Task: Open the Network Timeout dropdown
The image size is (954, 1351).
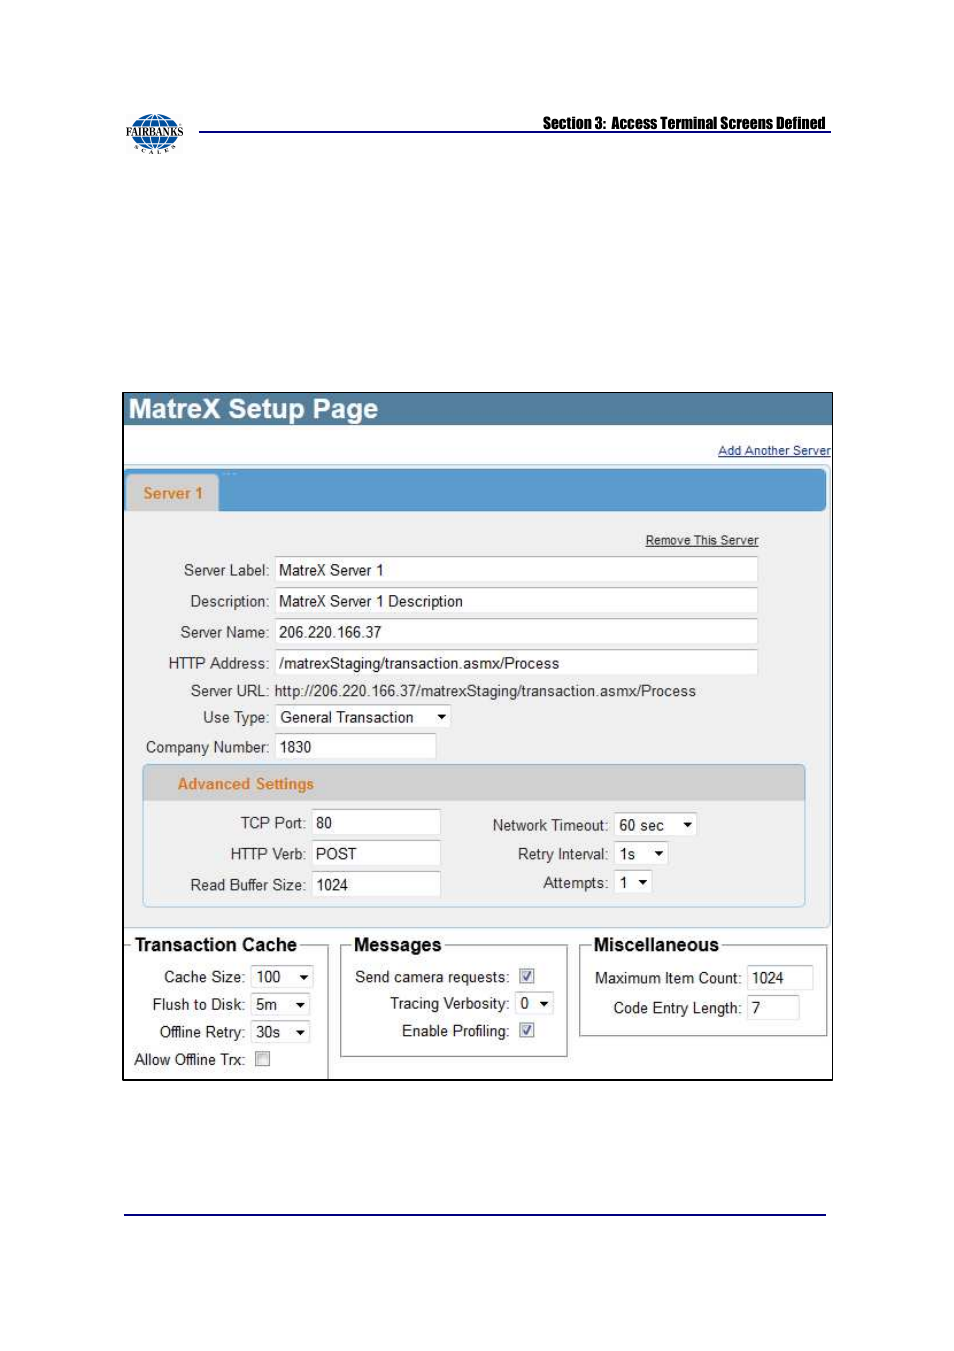Action: [656, 825]
